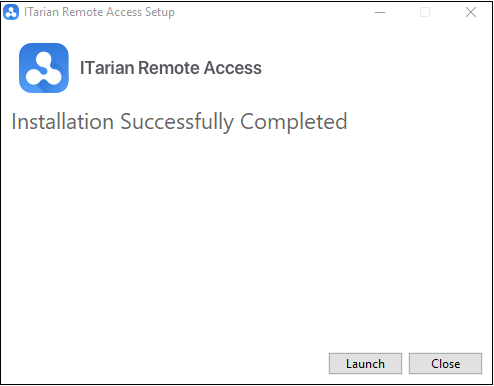
Task: Select the three-circle ITarian logo image
Action: tap(44, 68)
